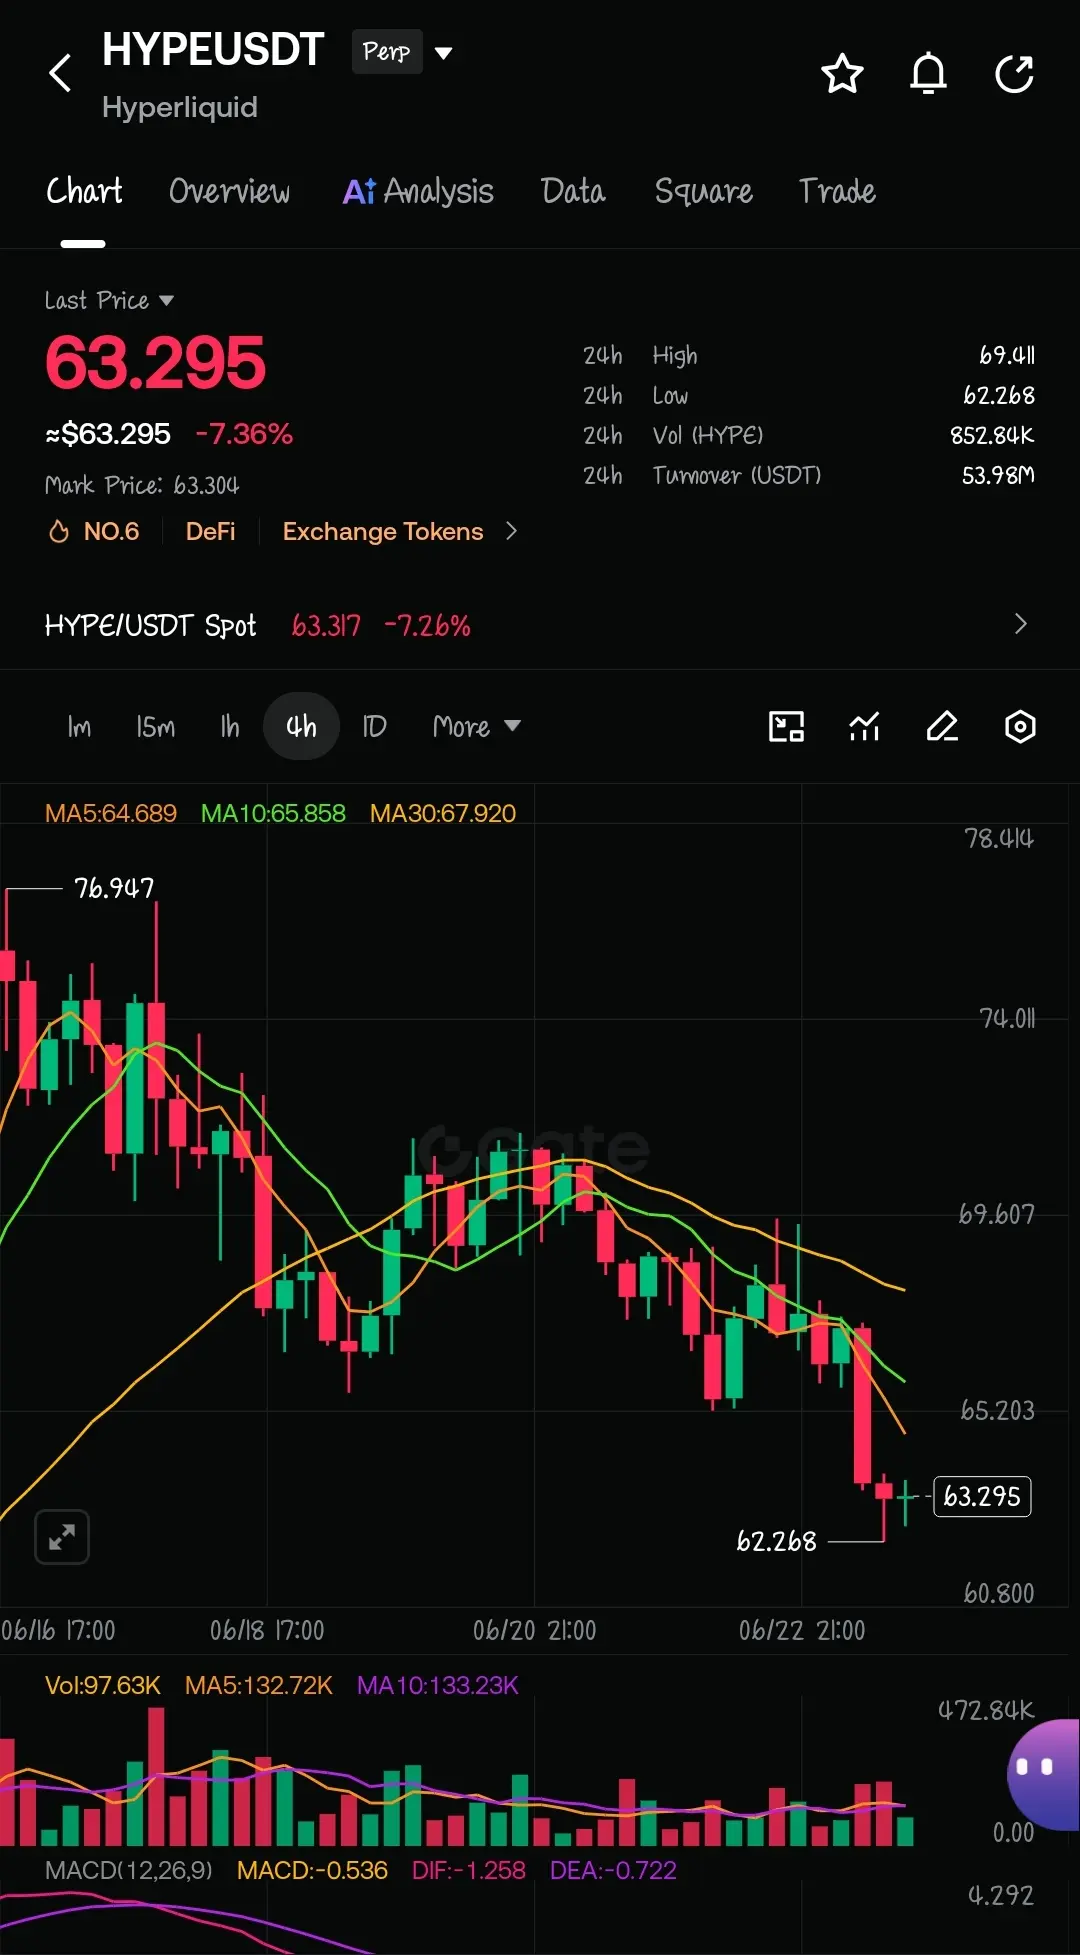Image resolution: width=1080 pixels, height=1955 pixels.
Task: Expand the Last Price dropdown
Action: (109, 300)
